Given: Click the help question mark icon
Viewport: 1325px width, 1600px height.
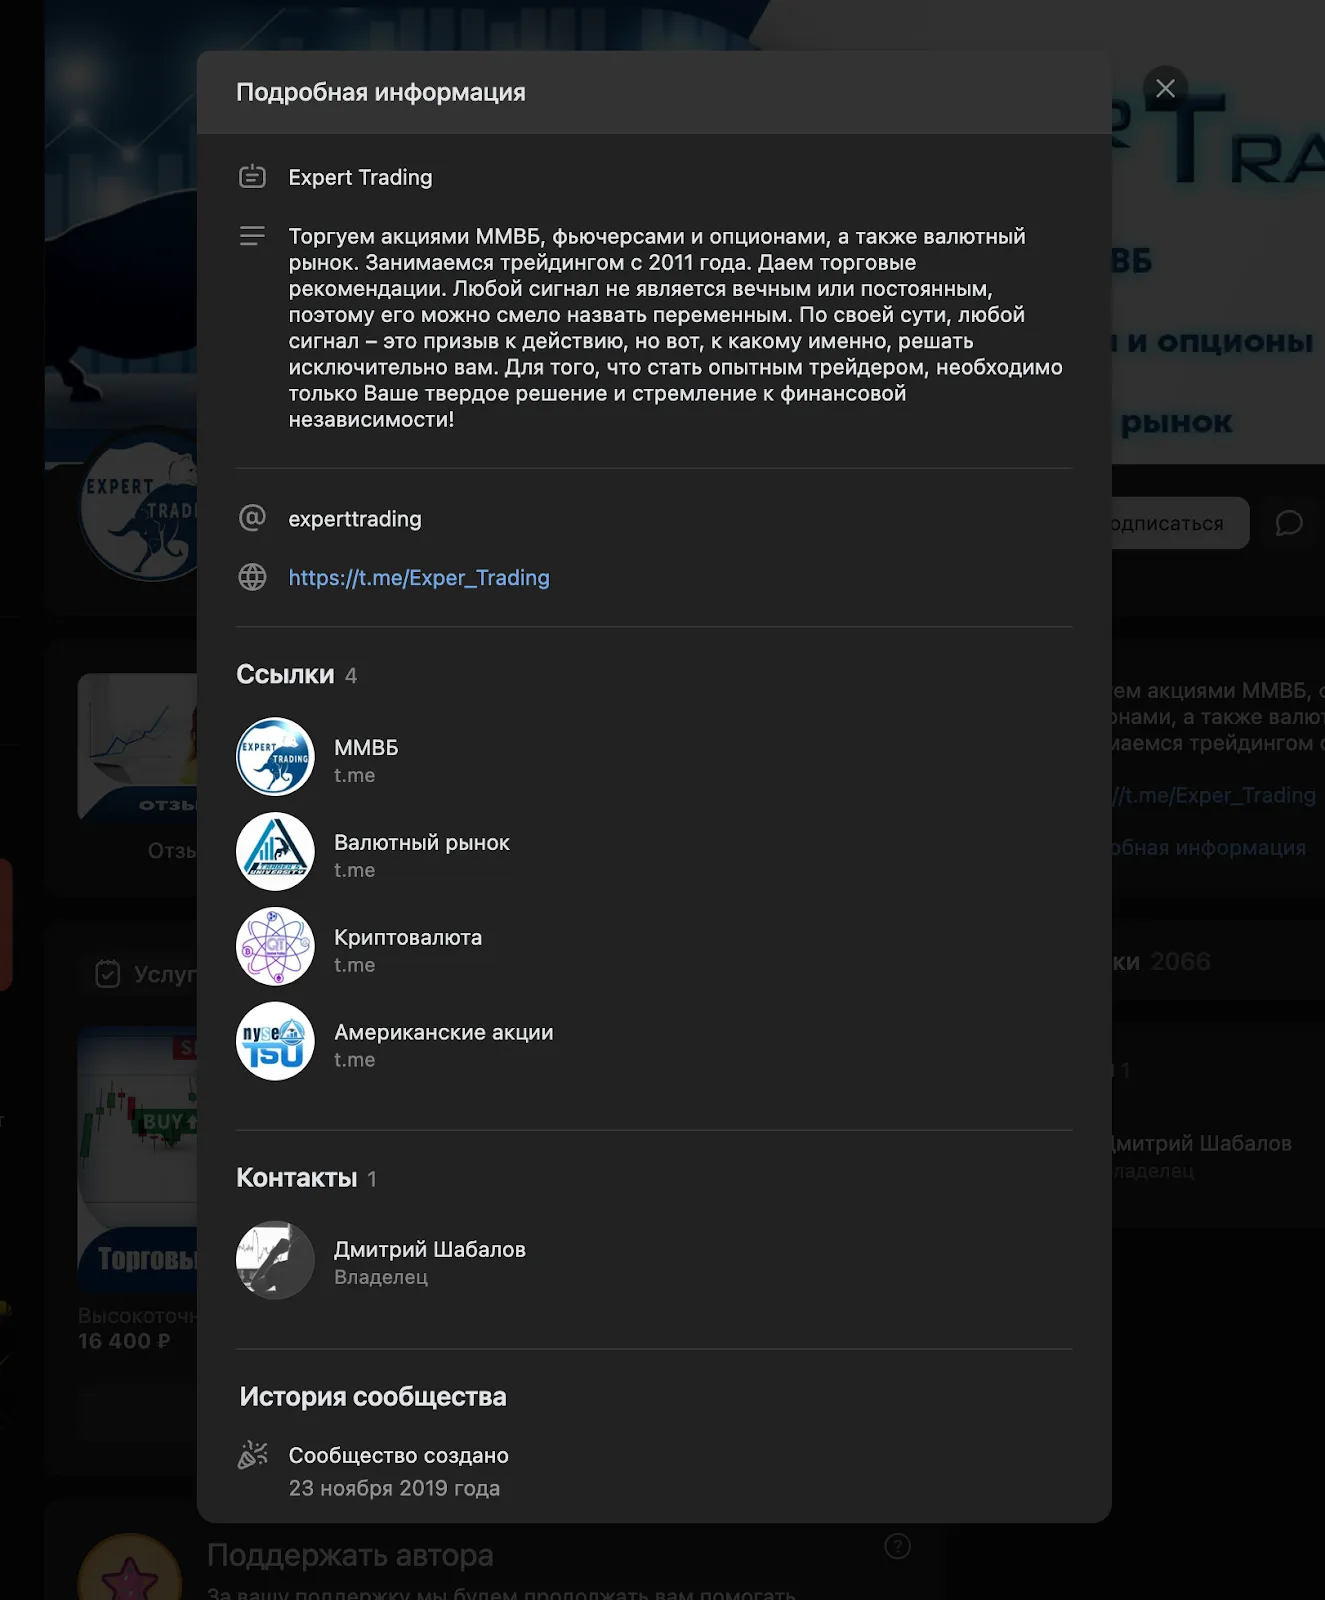Looking at the screenshot, I should coord(897,1547).
